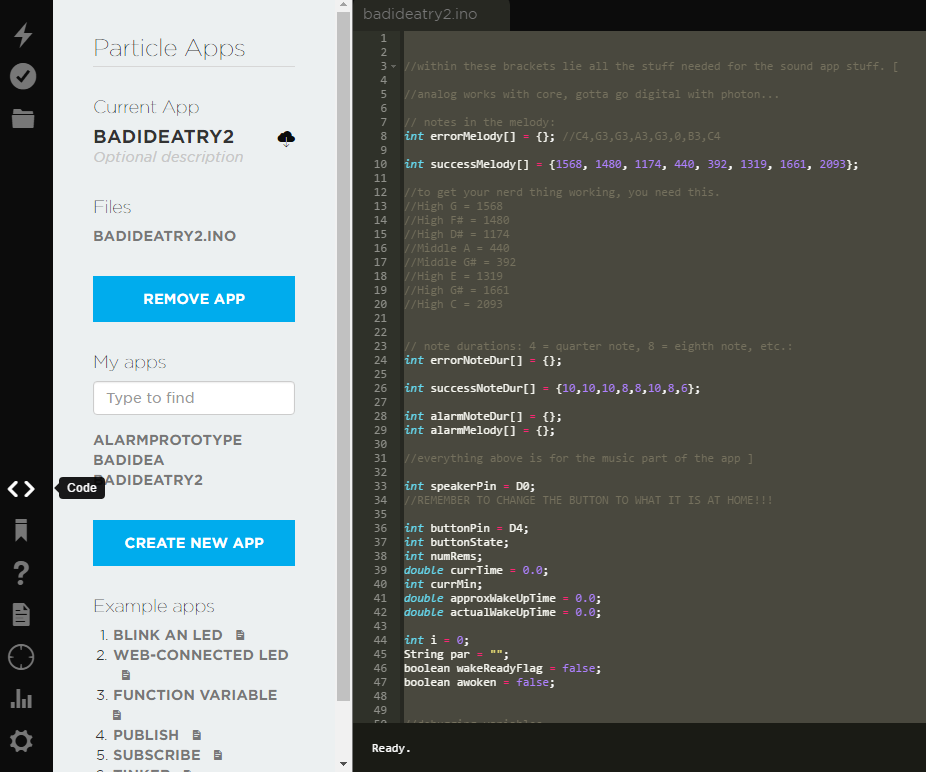Open the Help question mark icon
The width and height of the screenshot is (926, 772).
click(x=21, y=572)
